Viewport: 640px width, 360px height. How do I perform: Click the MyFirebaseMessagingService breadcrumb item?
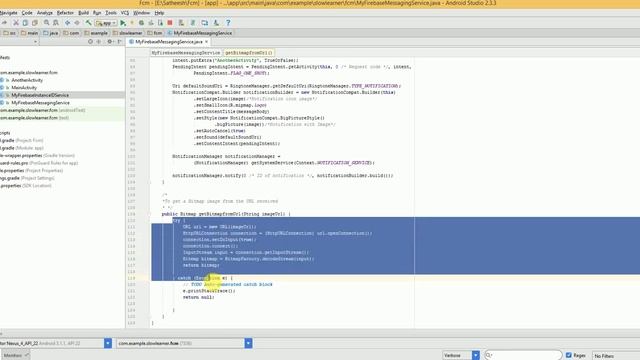click(200, 33)
